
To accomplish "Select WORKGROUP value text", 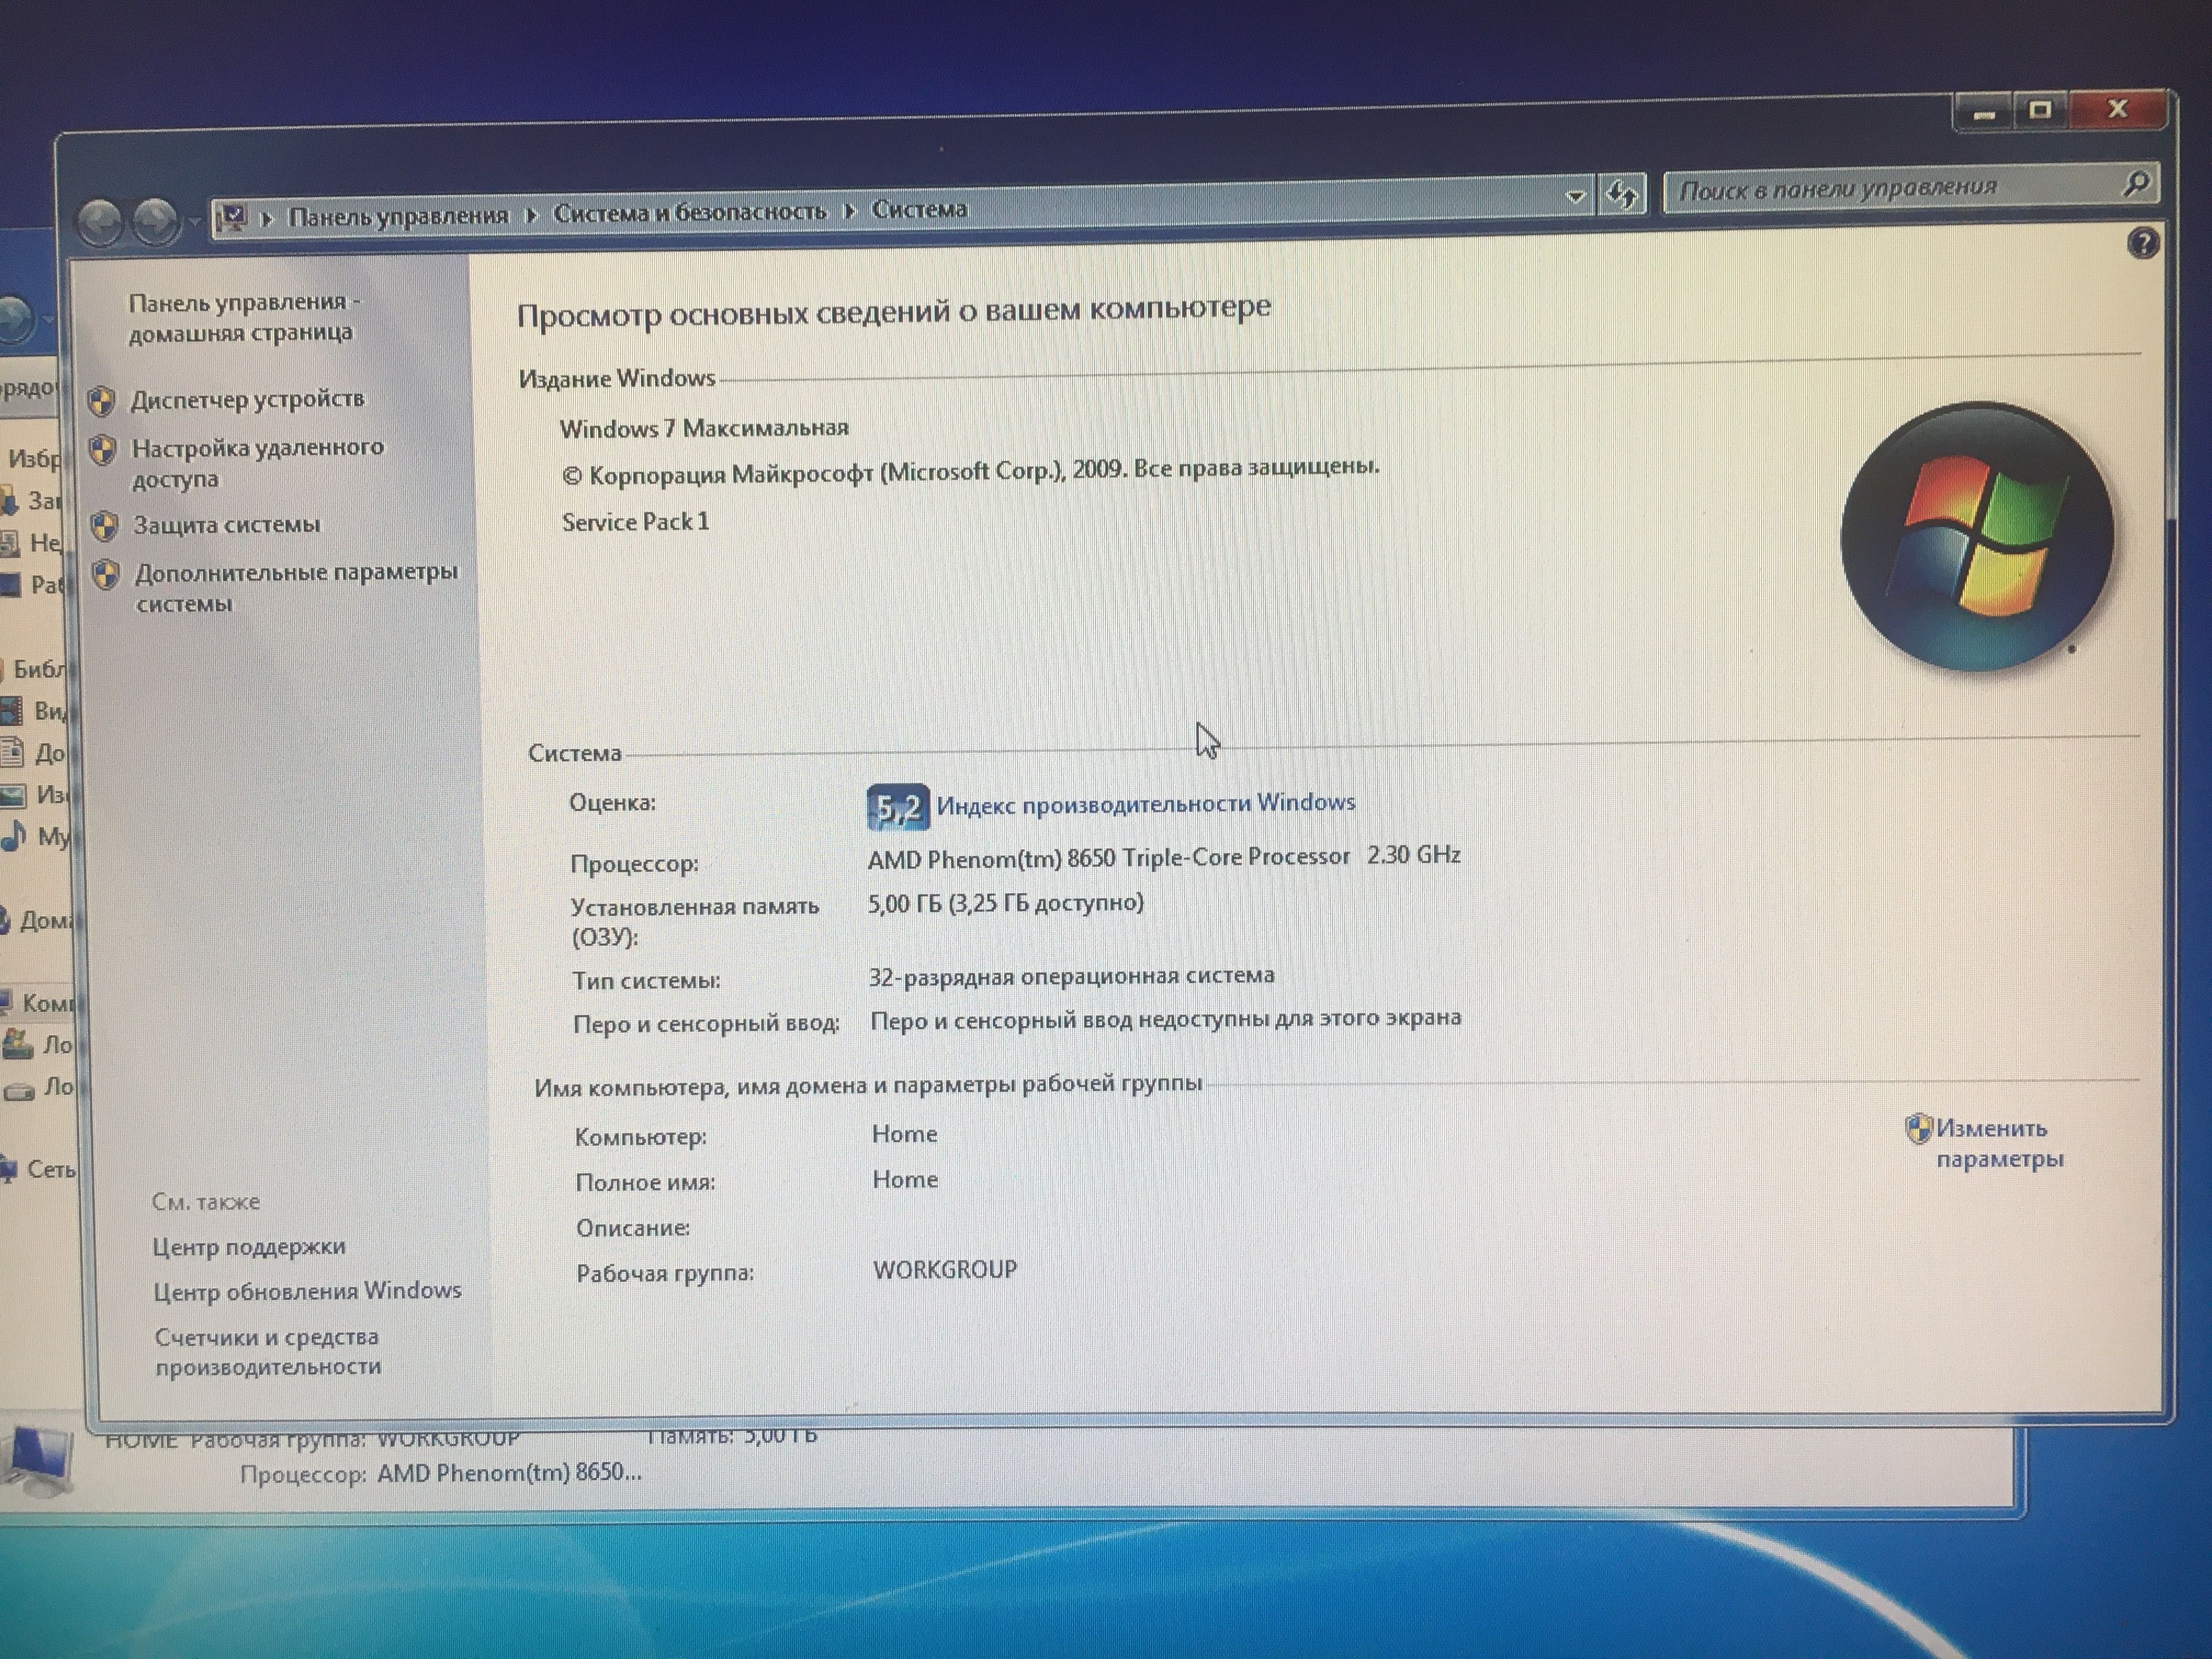I will [x=945, y=1269].
